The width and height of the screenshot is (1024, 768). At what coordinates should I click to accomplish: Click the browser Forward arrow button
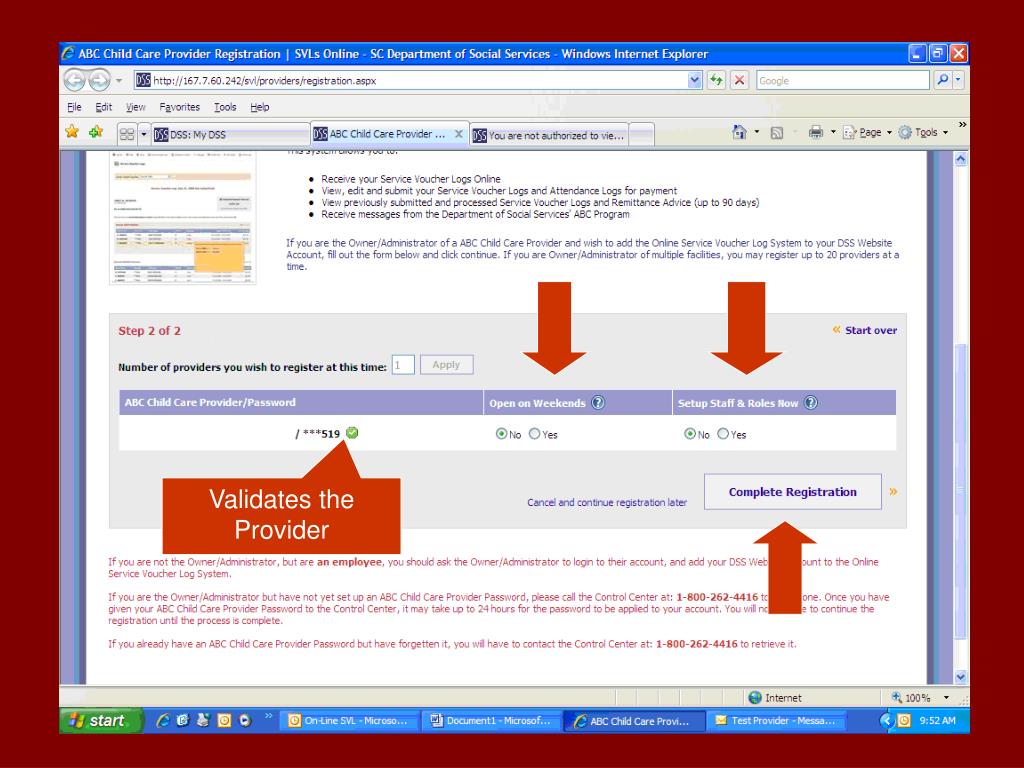(x=99, y=80)
